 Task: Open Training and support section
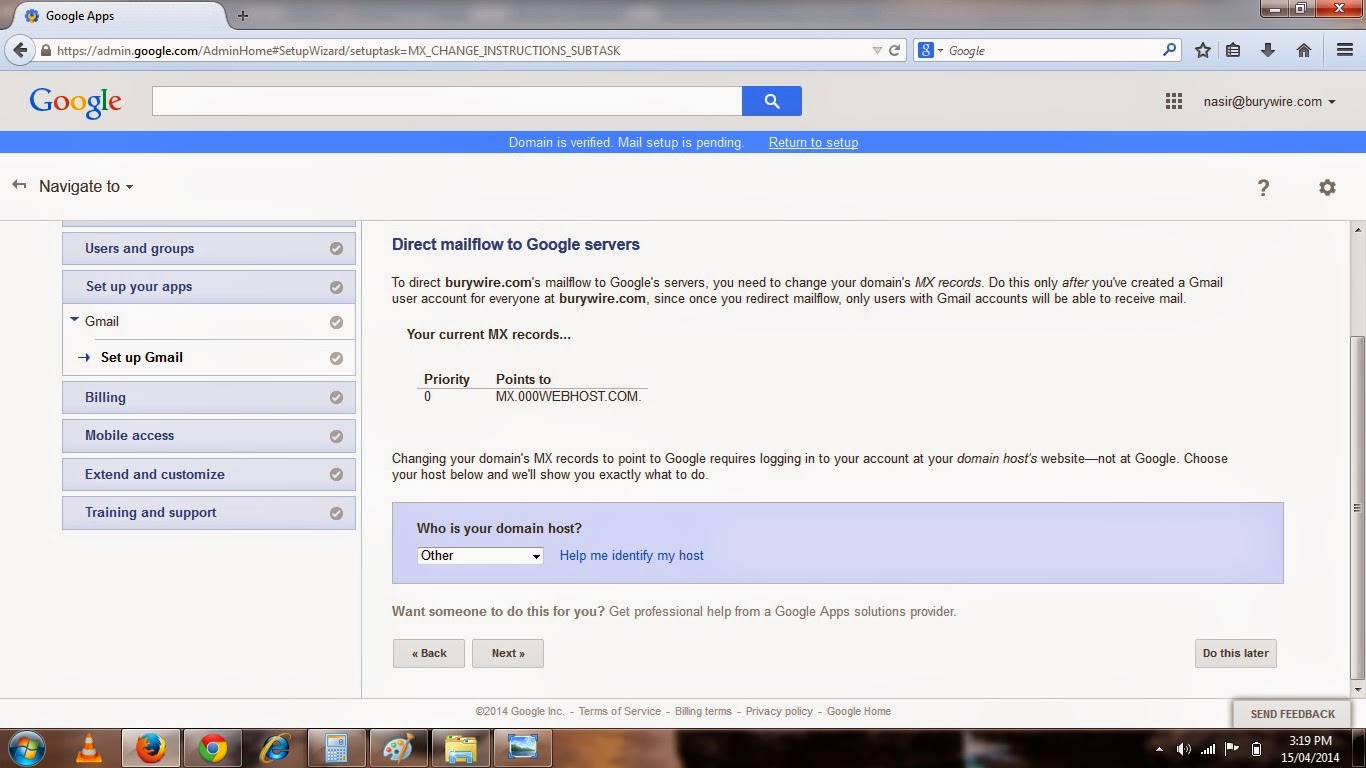(x=208, y=513)
